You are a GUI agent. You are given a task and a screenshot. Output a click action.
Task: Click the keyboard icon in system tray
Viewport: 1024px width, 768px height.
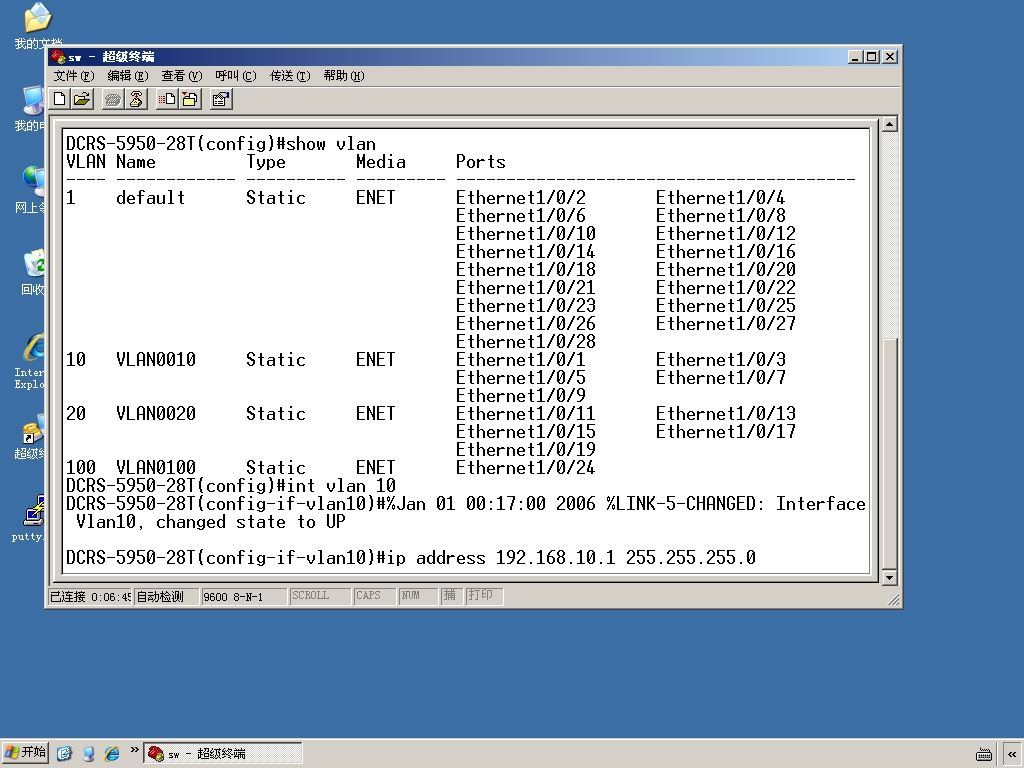[x=984, y=755]
